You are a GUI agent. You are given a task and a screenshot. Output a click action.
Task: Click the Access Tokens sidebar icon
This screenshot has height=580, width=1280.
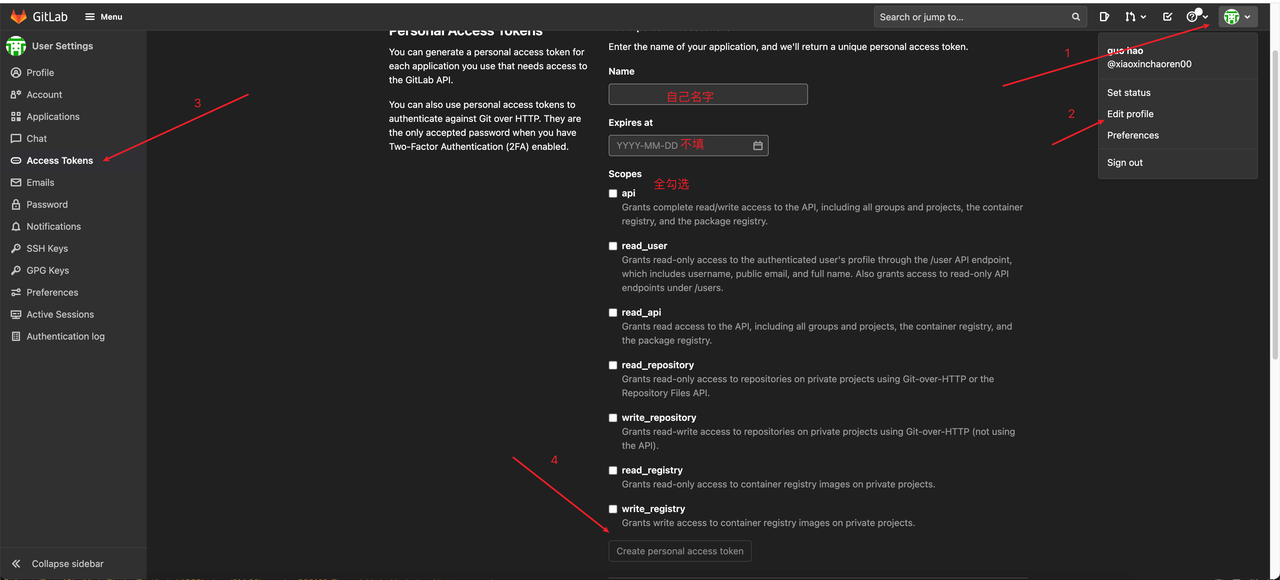coord(16,161)
